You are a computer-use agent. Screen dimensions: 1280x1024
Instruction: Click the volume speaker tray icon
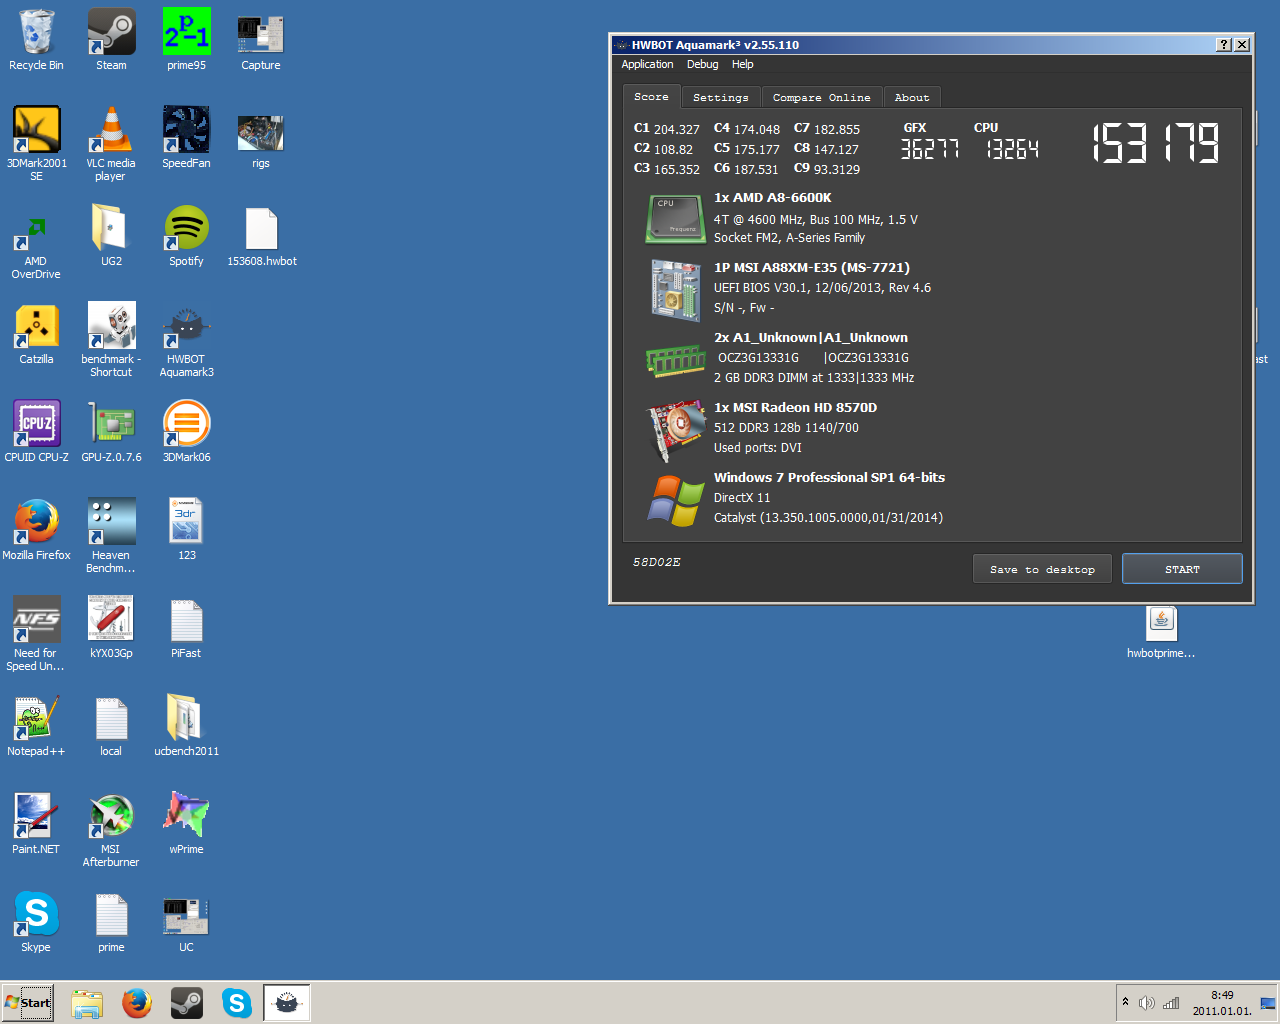point(1147,1003)
